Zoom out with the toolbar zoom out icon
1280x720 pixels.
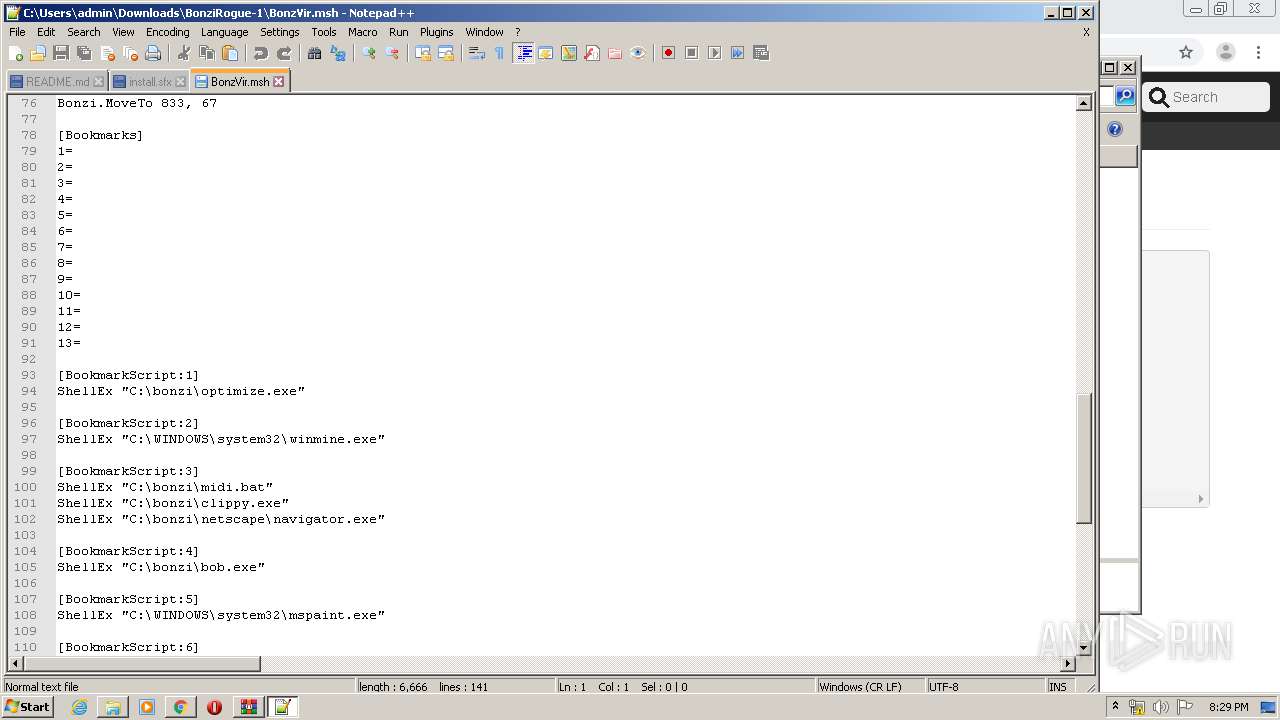(x=391, y=53)
